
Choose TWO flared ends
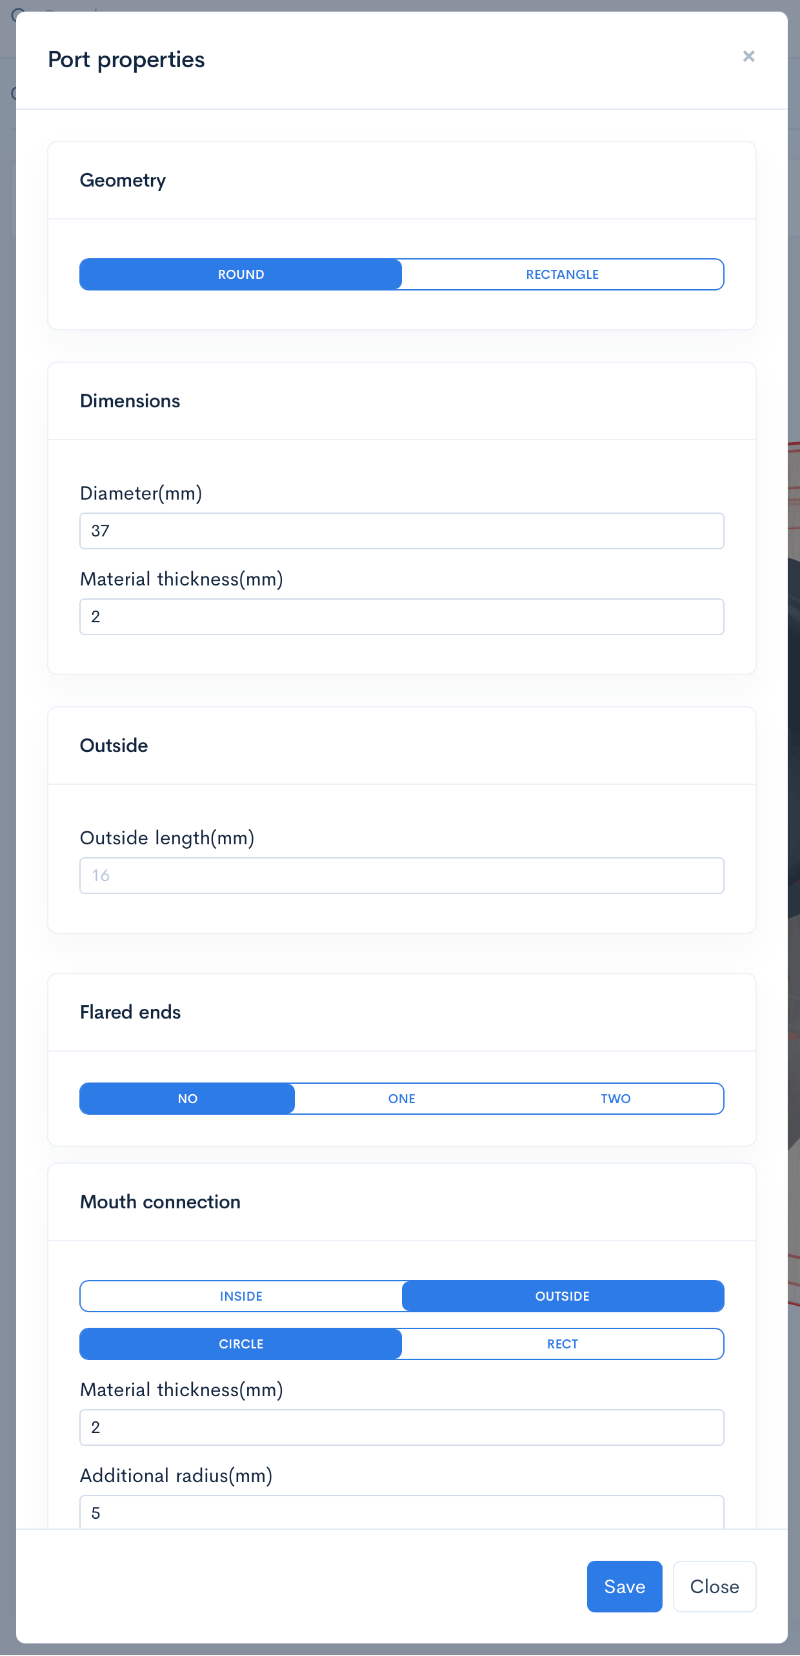(615, 1099)
